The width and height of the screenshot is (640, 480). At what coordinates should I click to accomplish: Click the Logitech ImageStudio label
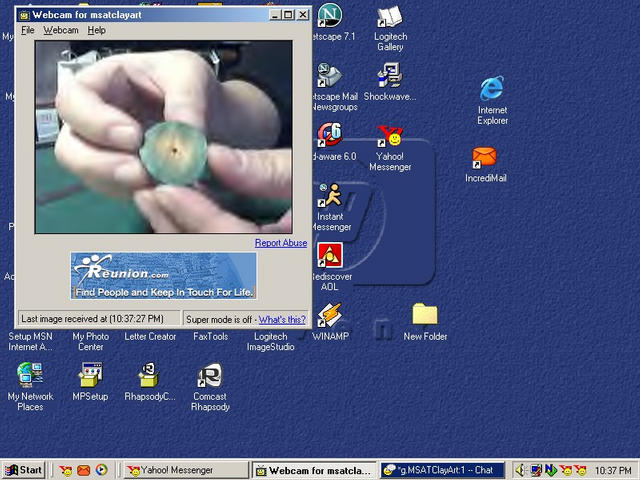(x=271, y=342)
